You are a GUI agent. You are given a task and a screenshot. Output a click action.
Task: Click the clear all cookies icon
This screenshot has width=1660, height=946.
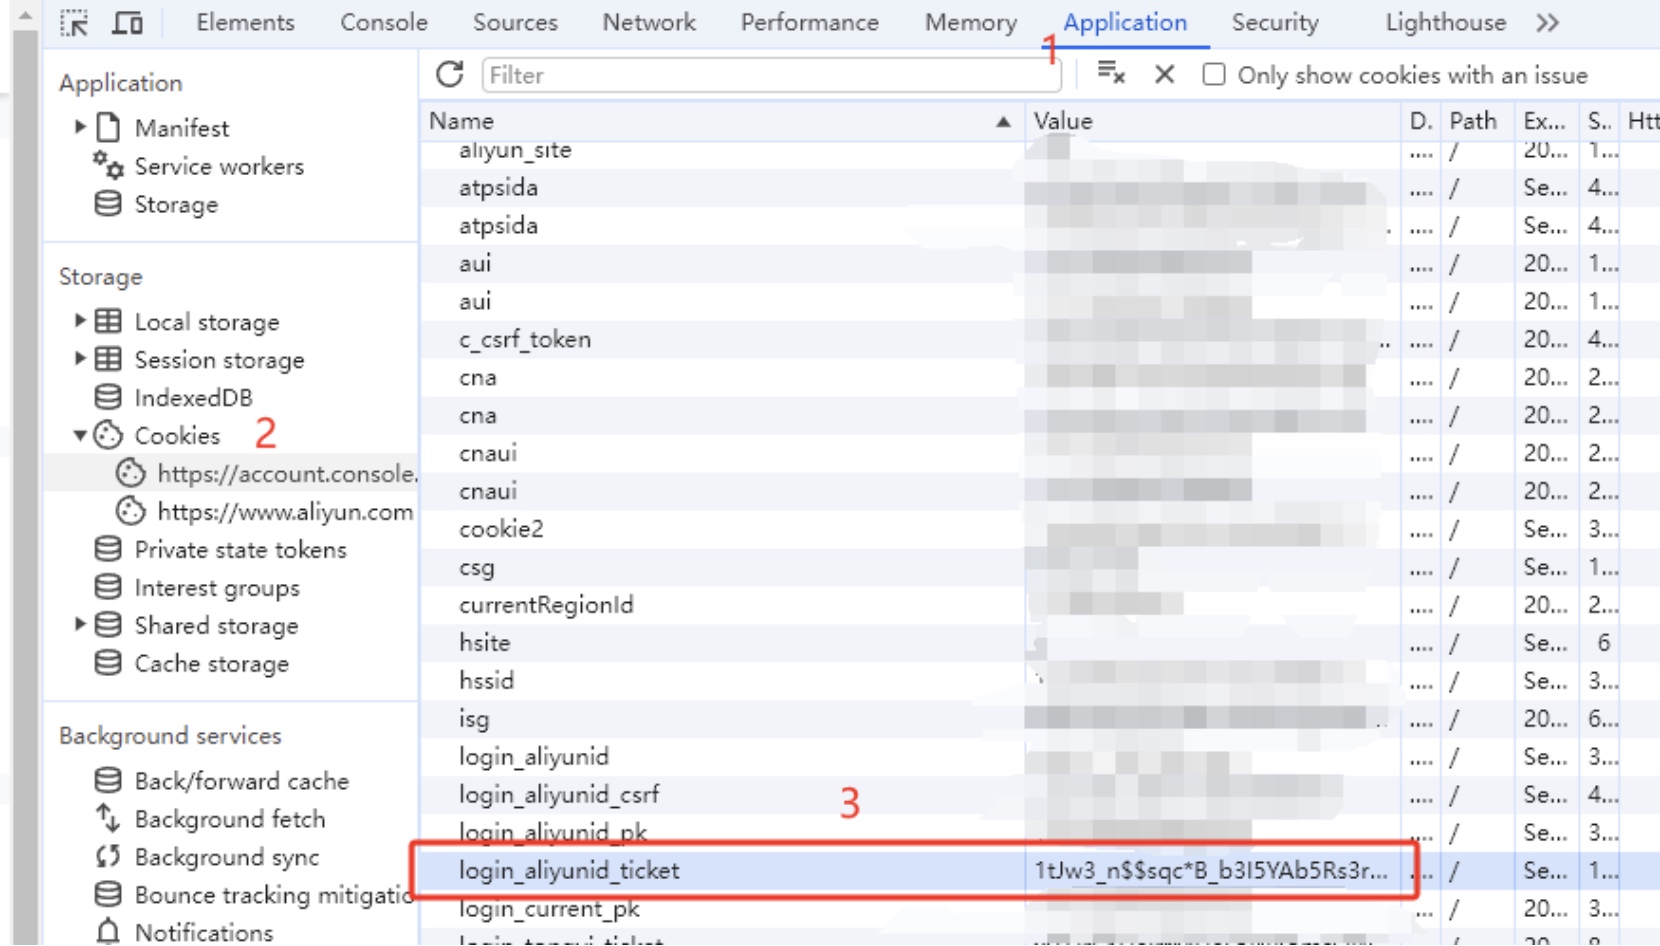(x=1111, y=73)
